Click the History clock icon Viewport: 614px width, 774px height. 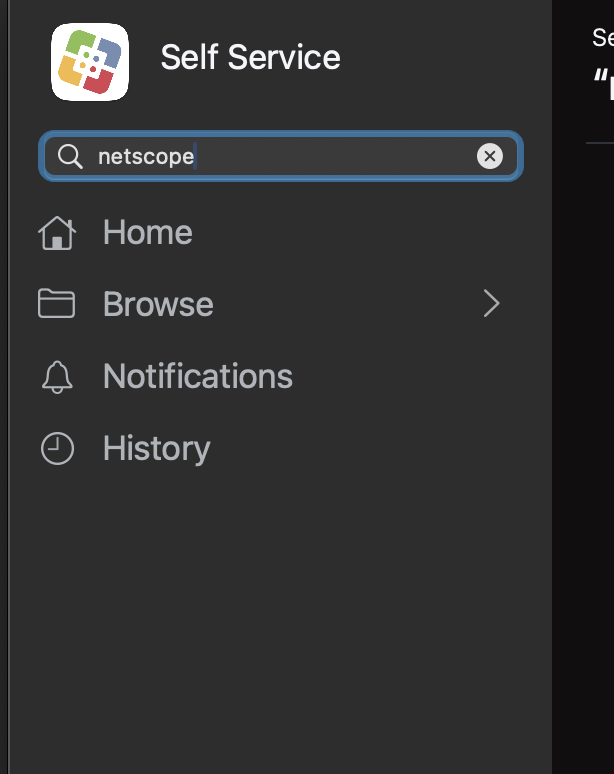(57, 448)
